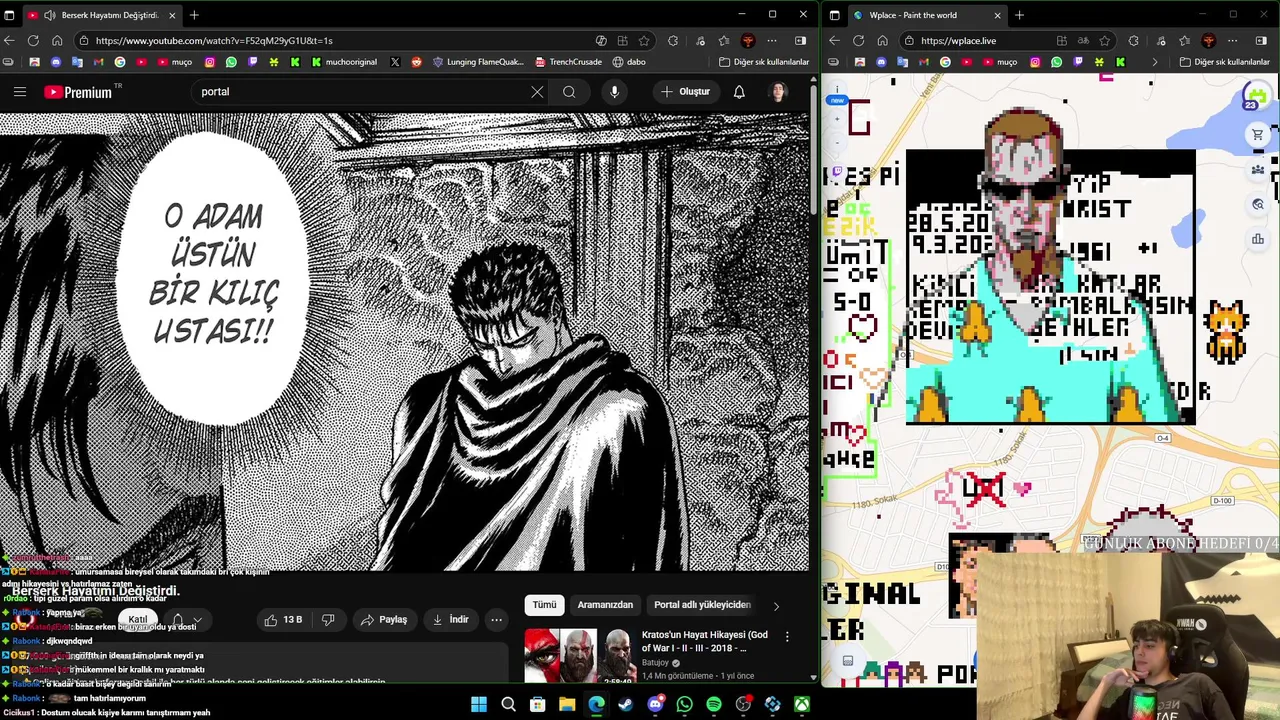Click the YouTube search magnifier button
The image size is (1280, 720).
coord(569,92)
